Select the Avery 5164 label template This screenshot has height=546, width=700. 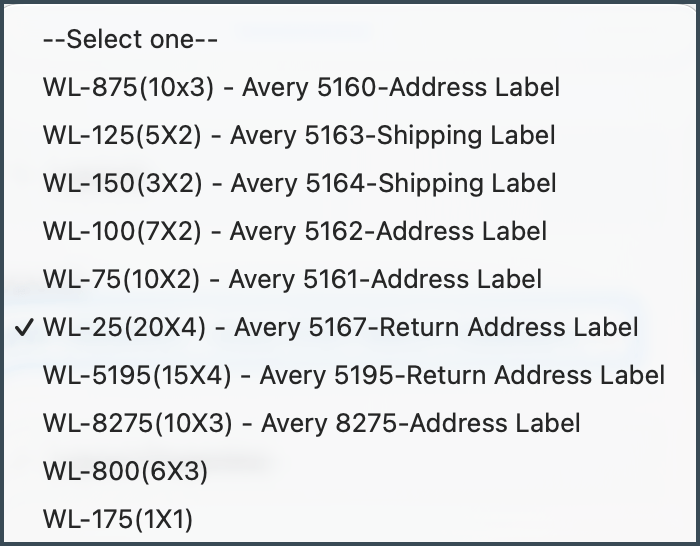point(299,183)
